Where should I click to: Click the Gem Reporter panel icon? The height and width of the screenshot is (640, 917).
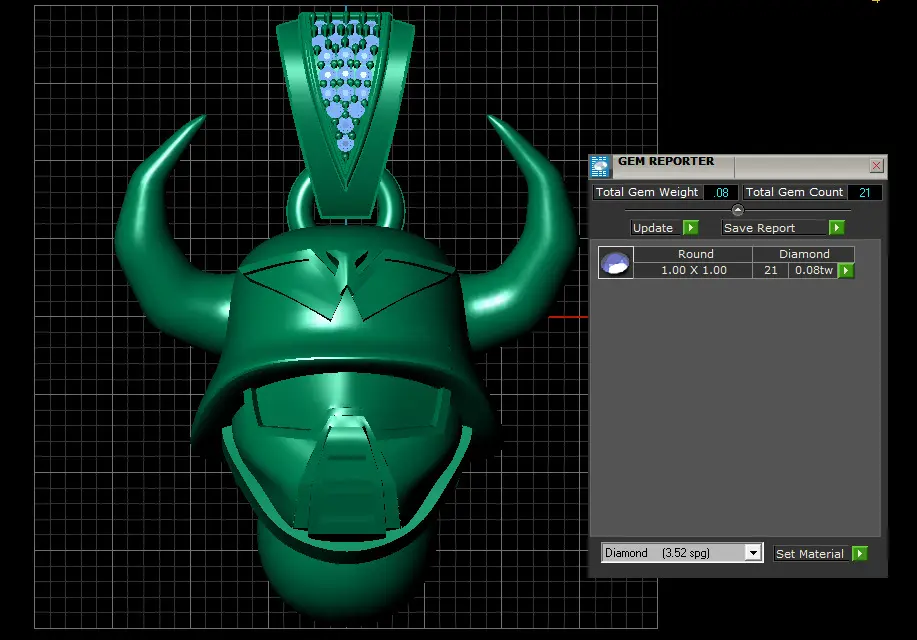pos(599,167)
